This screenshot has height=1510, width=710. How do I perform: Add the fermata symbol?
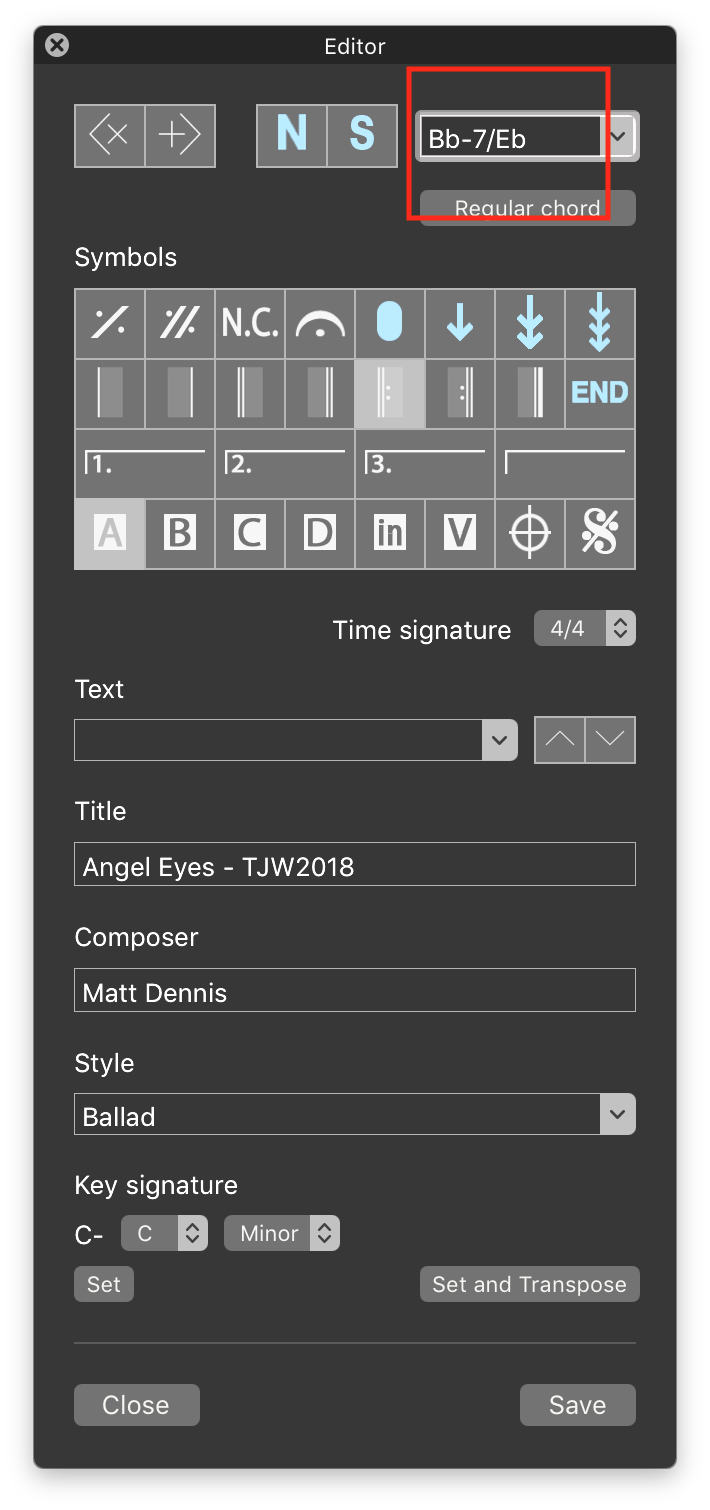point(320,324)
